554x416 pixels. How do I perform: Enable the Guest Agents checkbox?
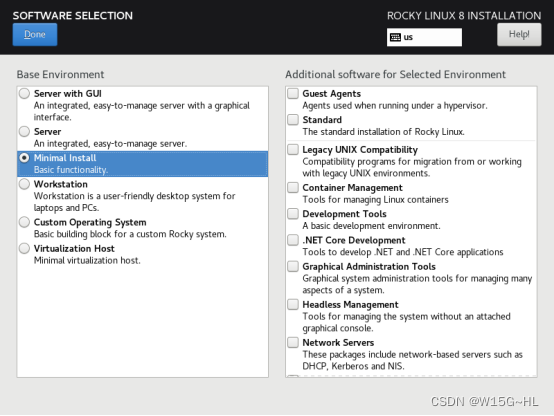[293, 93]
